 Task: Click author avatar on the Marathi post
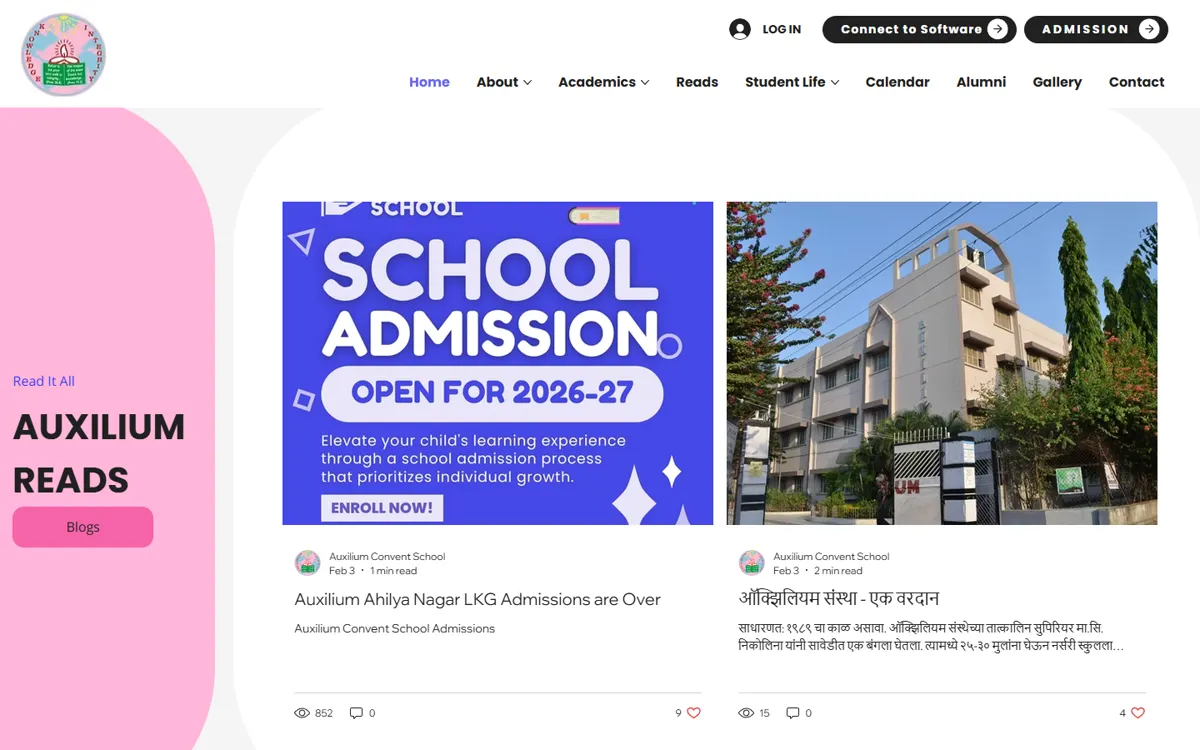click(751, 563)
